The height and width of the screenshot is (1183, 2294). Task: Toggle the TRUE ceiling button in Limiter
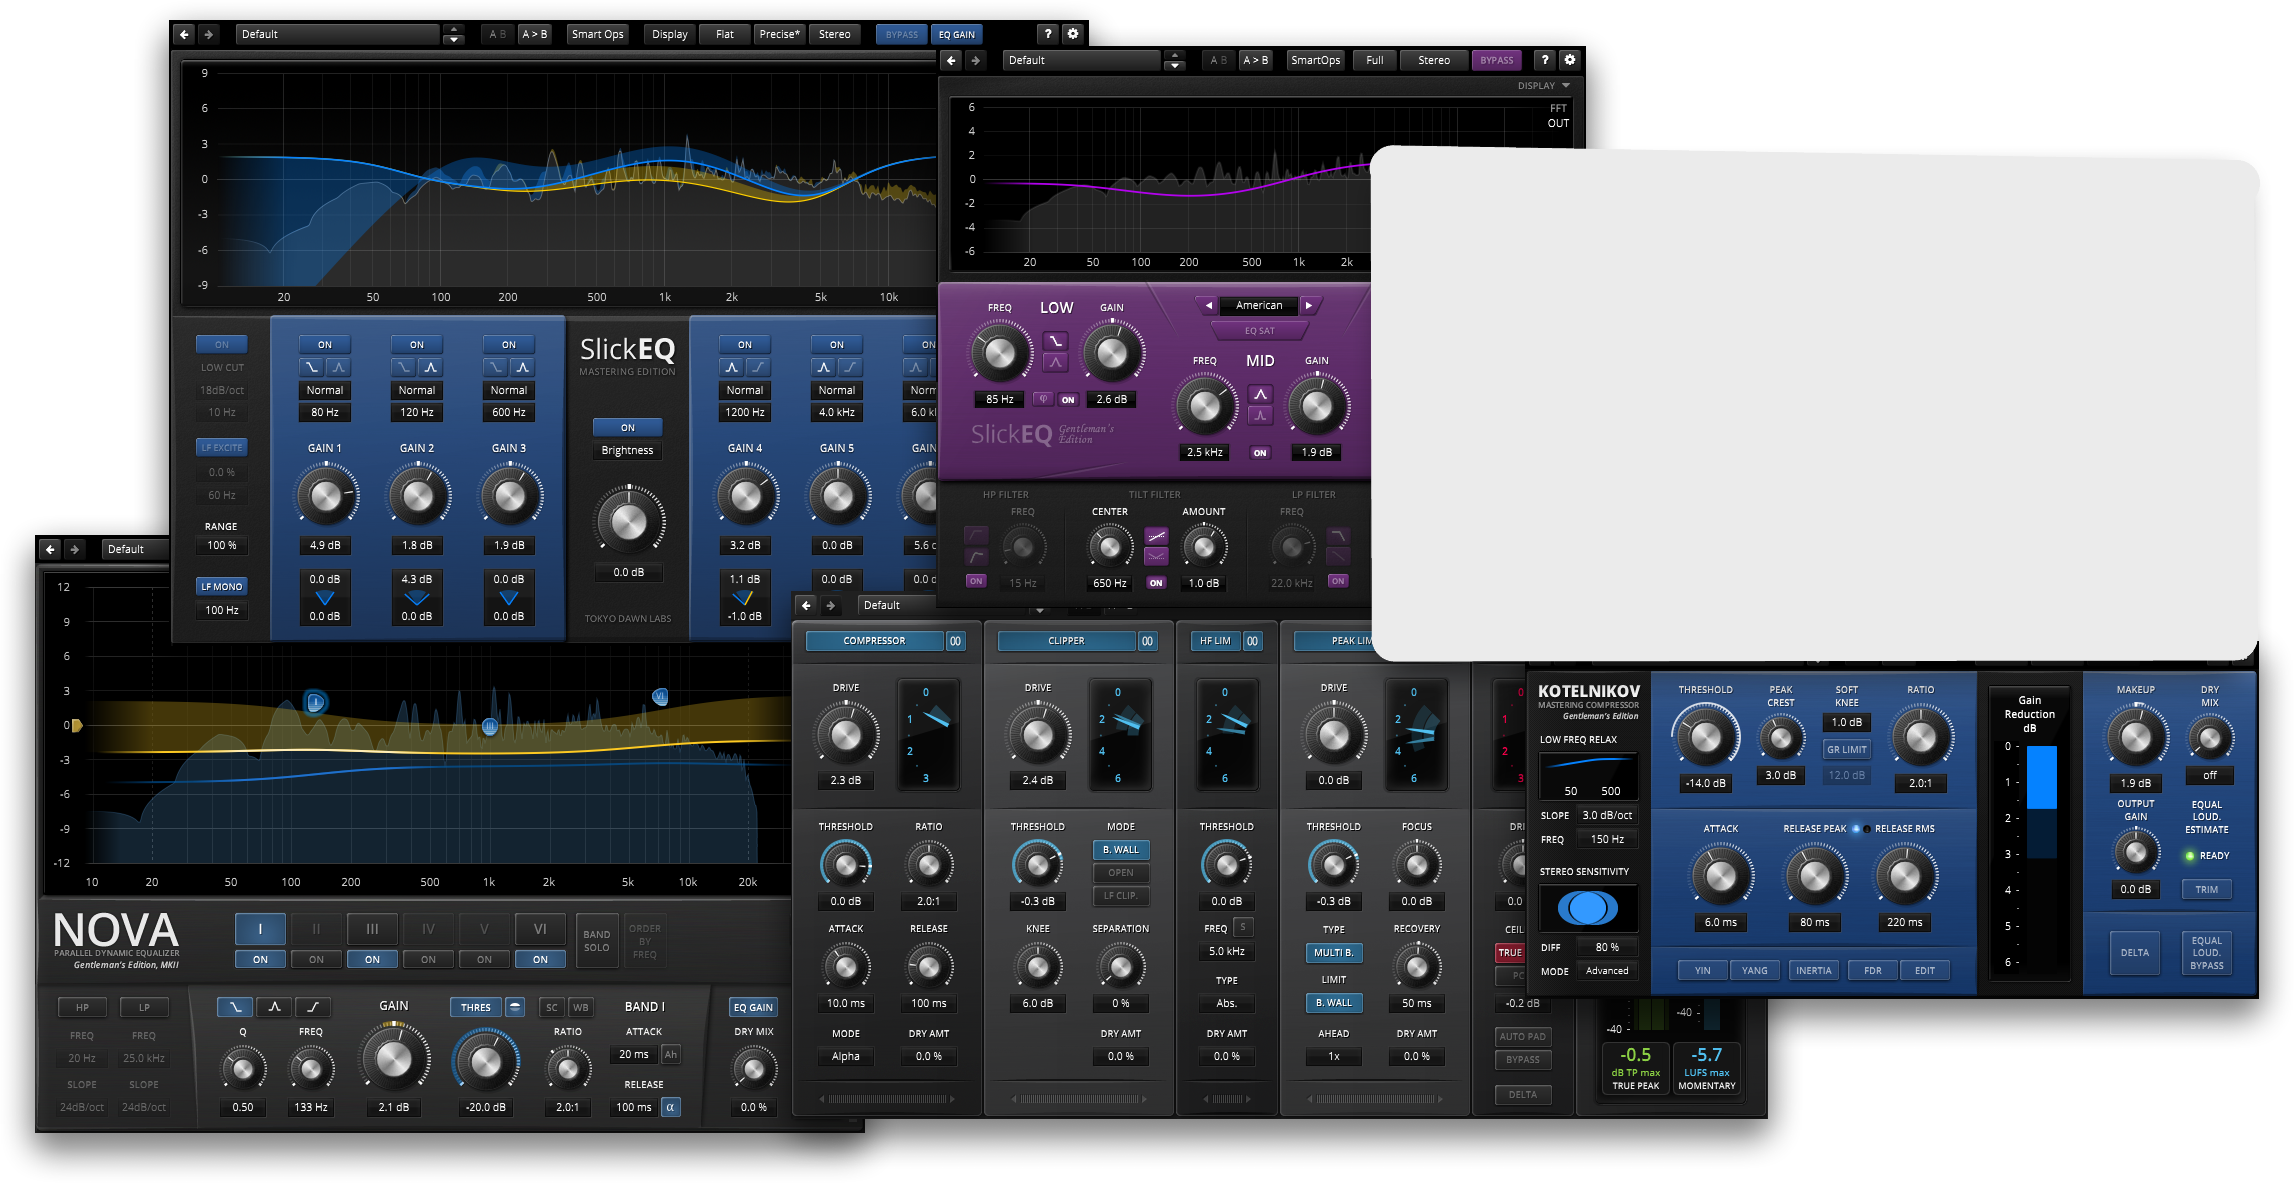[x=1510, y=953]
